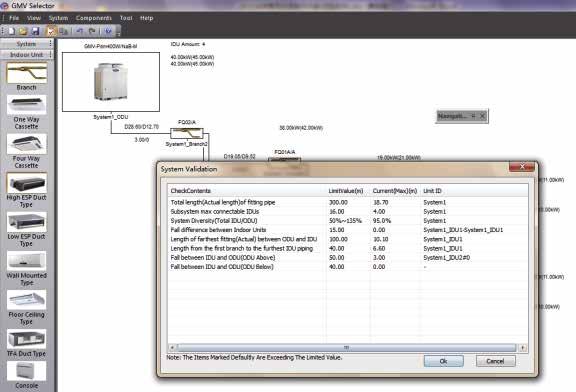Select row Length of farthest fitting(Actual) between ODU and IDU
This screenshot has height=392, width=576.
click(x=348, y=239)
